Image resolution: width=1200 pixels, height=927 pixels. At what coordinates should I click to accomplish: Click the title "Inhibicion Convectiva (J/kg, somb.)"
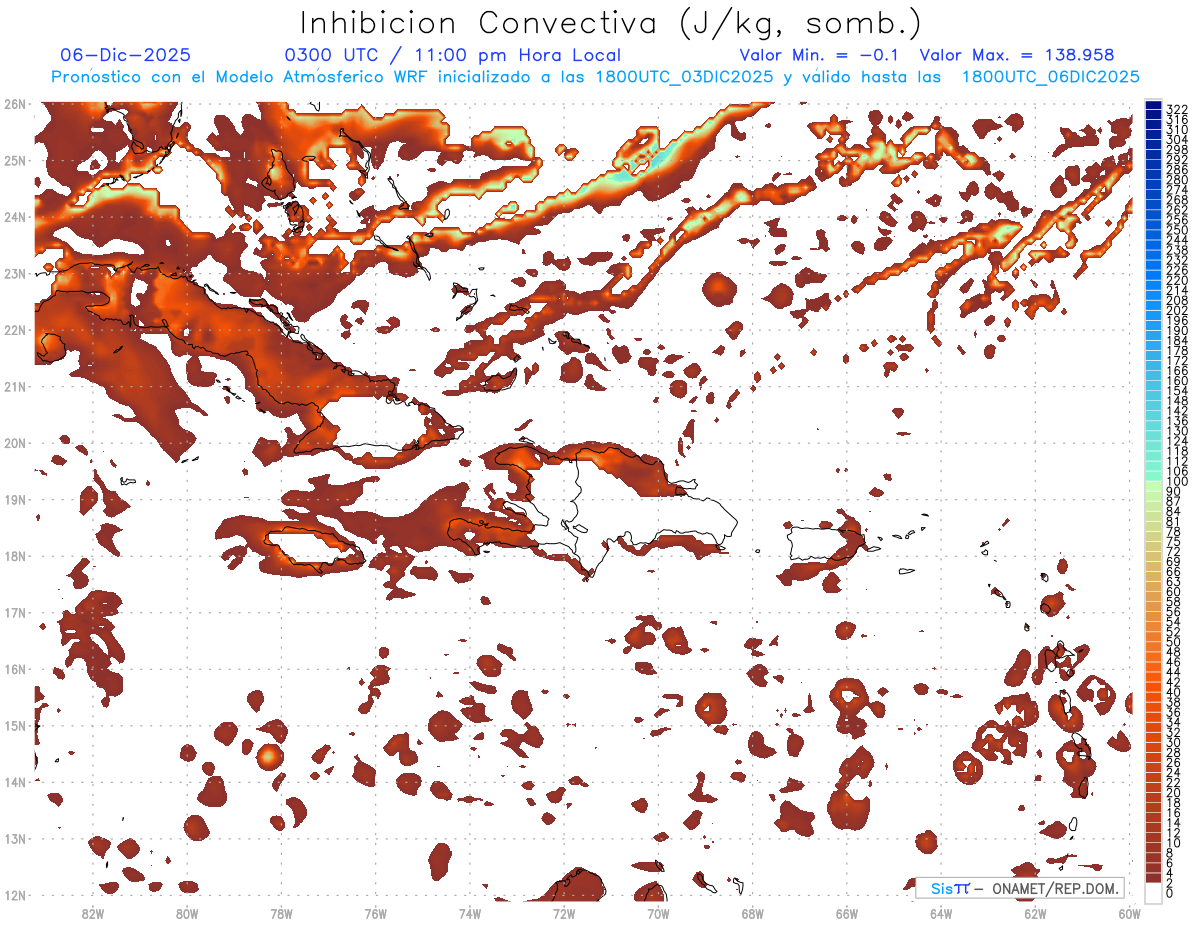point(611,23)
